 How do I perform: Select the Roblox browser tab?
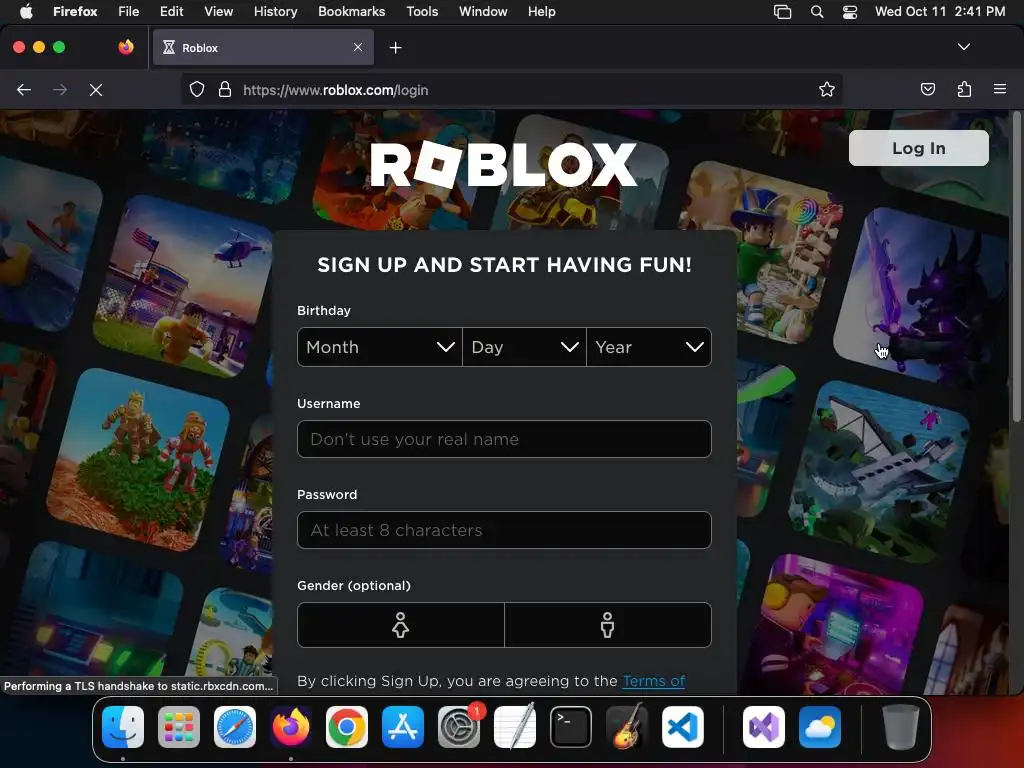tap(263, 47)
